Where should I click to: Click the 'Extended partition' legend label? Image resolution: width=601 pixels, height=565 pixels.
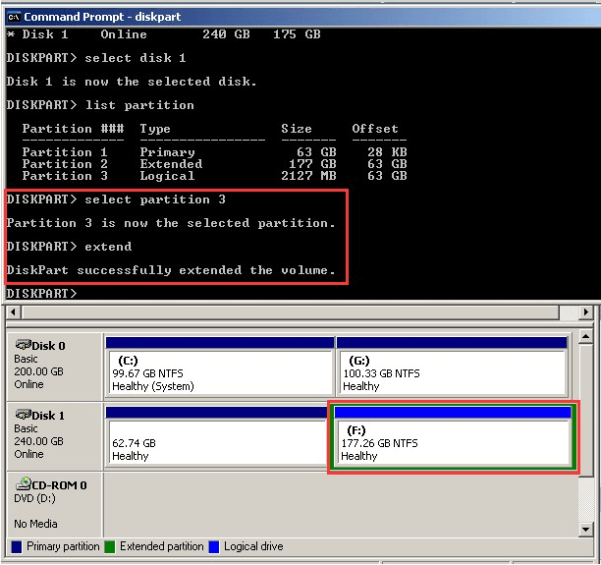tap(161, 547)
